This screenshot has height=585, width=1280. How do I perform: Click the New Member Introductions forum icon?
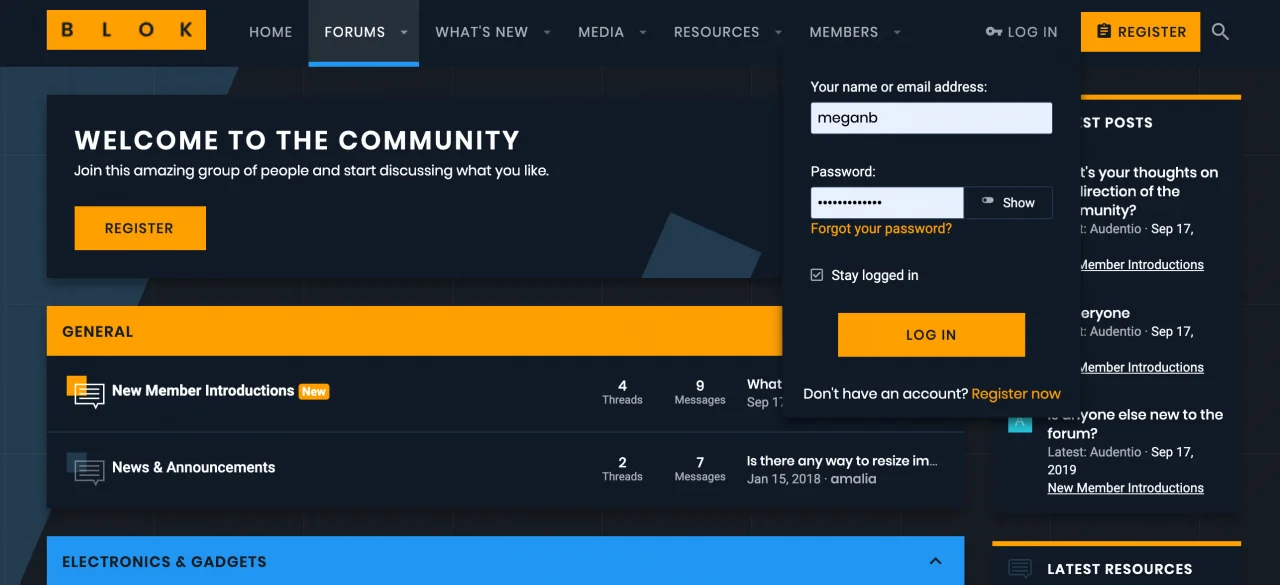pos(86,392)
